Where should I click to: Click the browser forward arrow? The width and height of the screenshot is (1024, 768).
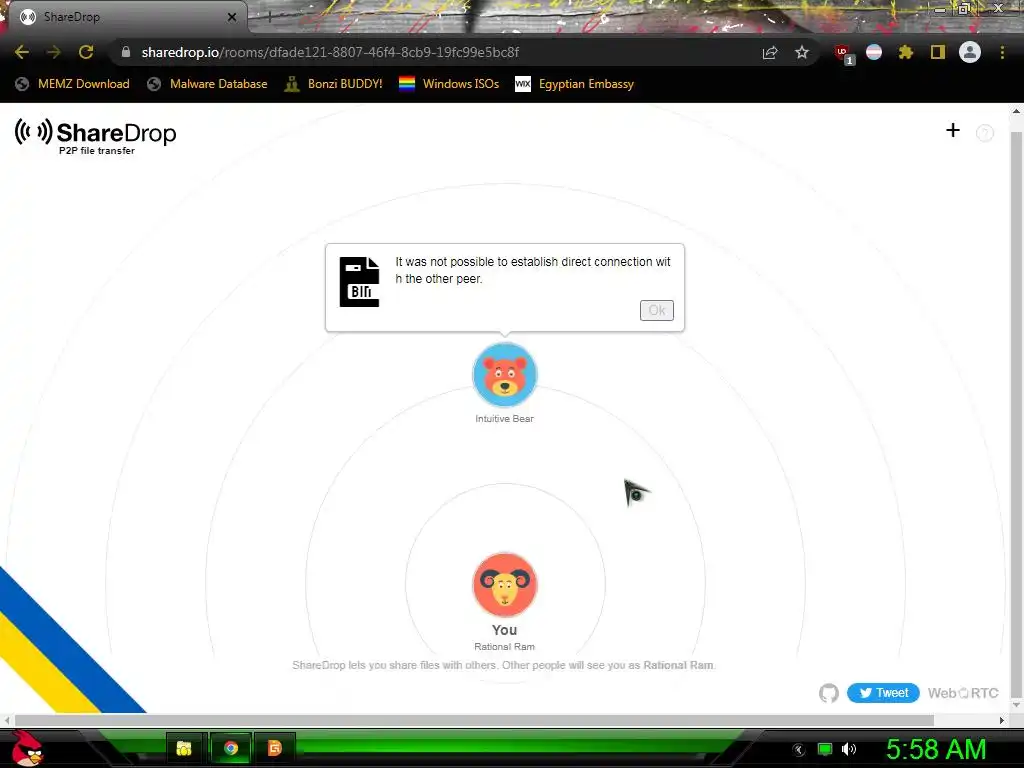(54, 52)
